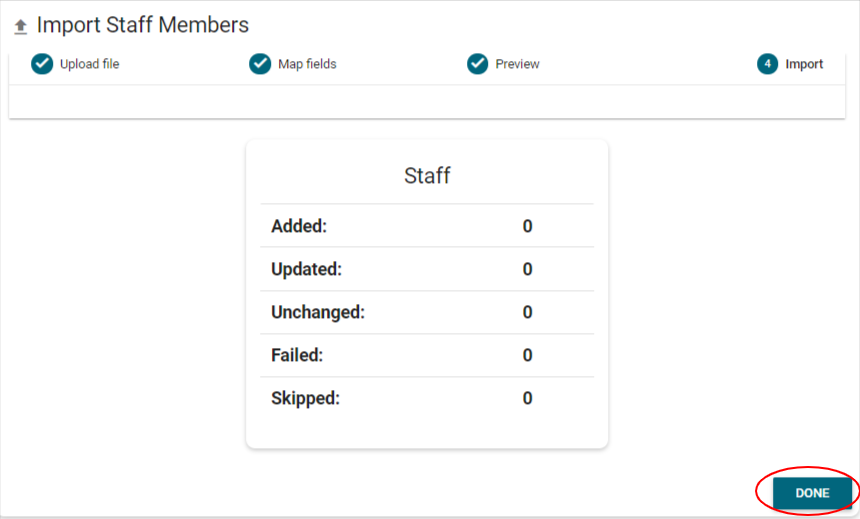Click the Failed row label
The width and height of the screenshot is (860, 519).
click(x=297, y=355)
